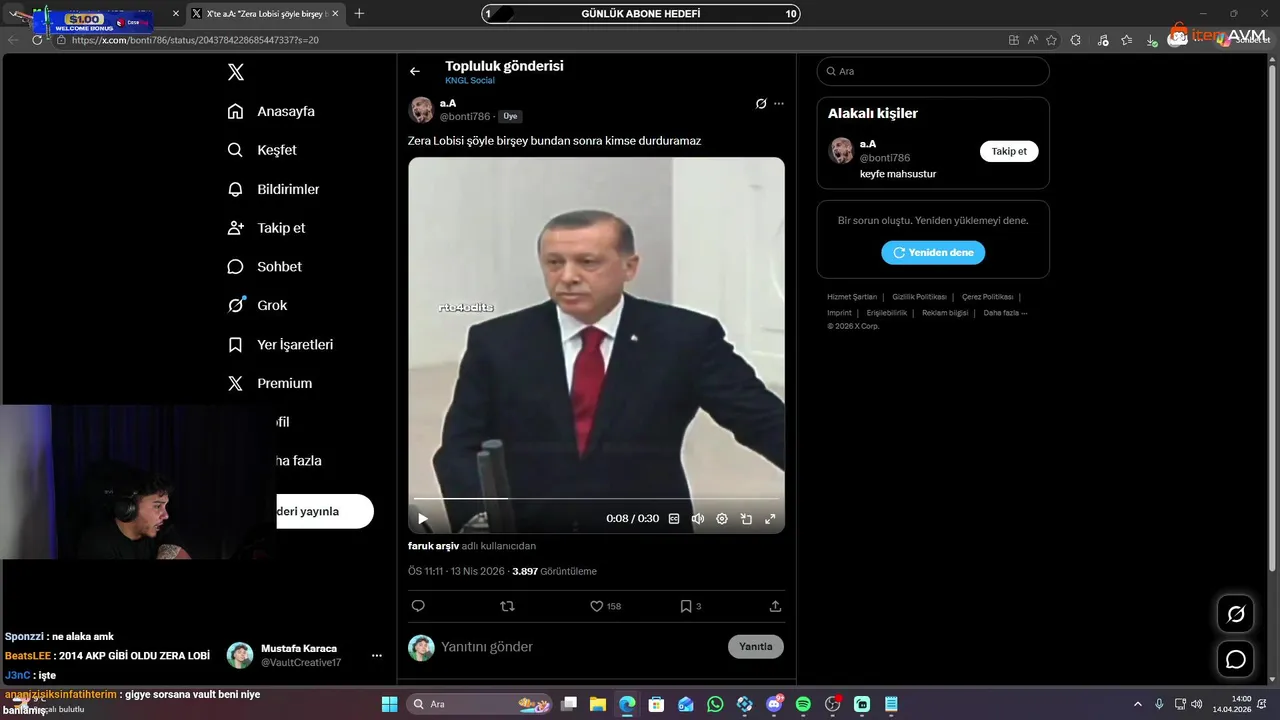Image resolution: width=1280 pixels, height=720 pixels.
Task: Toggle video captions (CC)
Action: click(x=674, y=518)
